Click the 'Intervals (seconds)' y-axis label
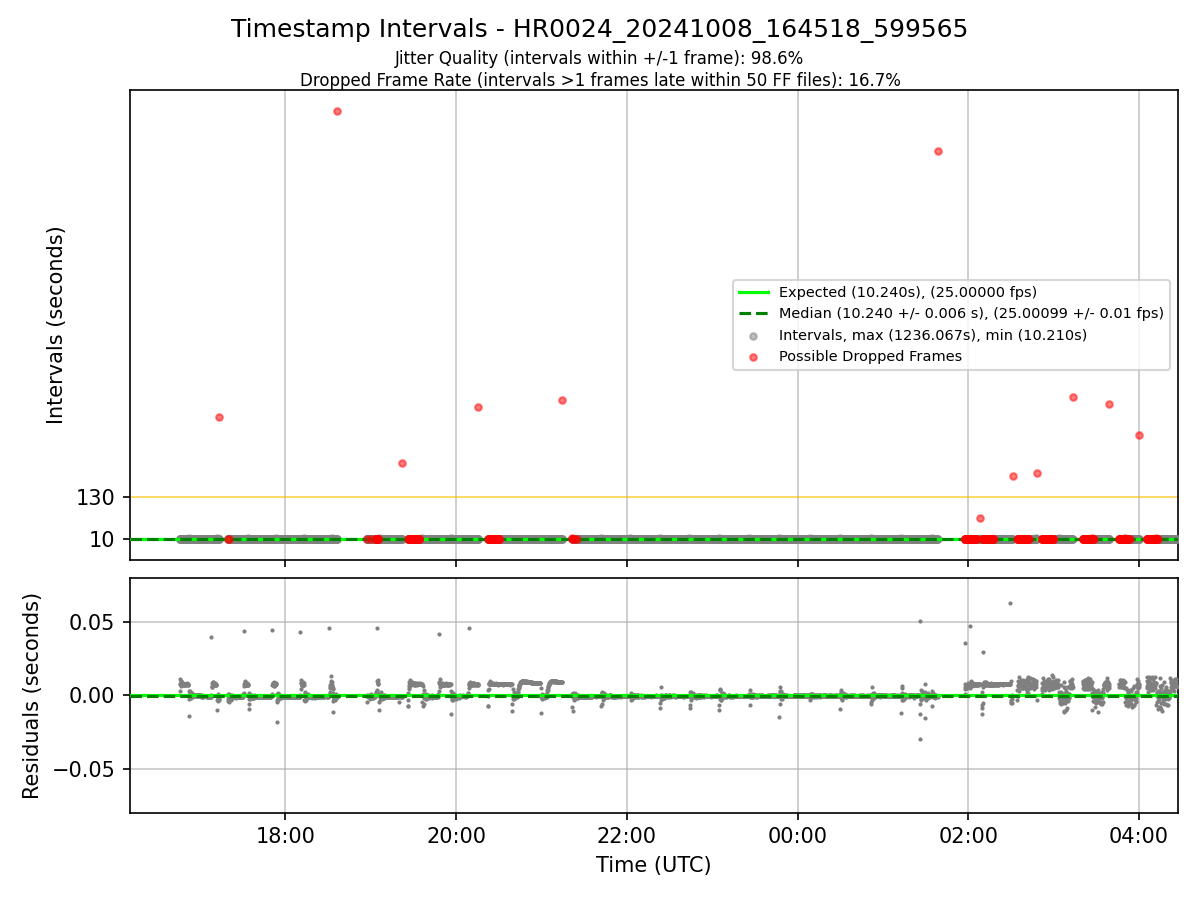1200x900 pixels. pyautogui.click(x=56, y=324)
